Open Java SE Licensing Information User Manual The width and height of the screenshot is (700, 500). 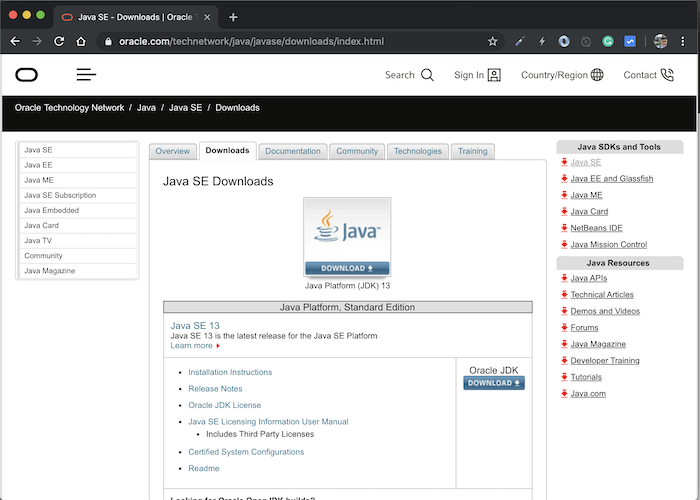click(268, 422)
